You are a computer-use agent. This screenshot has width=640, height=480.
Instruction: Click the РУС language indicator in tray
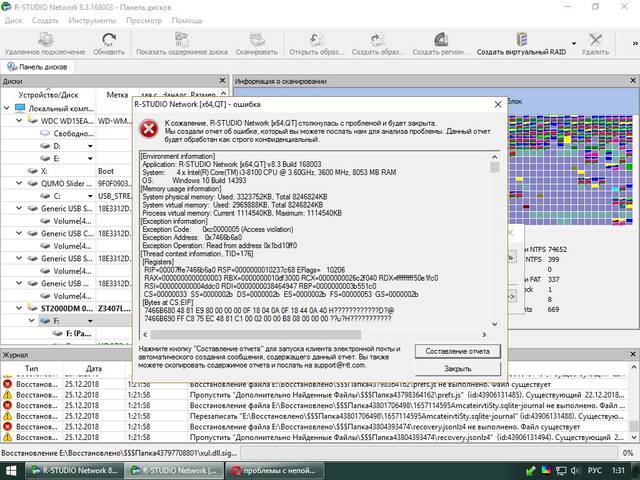click(594, 471)
